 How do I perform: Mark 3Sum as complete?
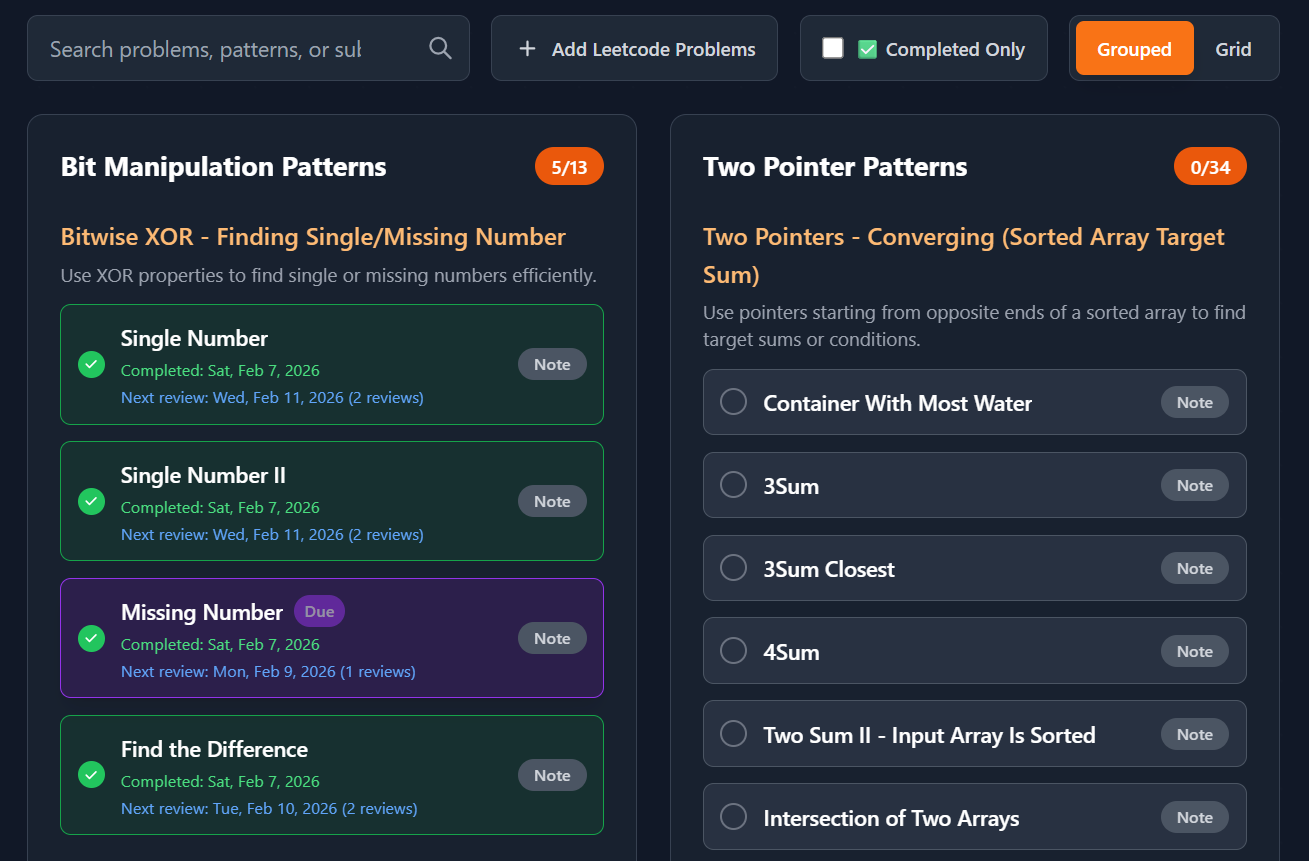733,485
